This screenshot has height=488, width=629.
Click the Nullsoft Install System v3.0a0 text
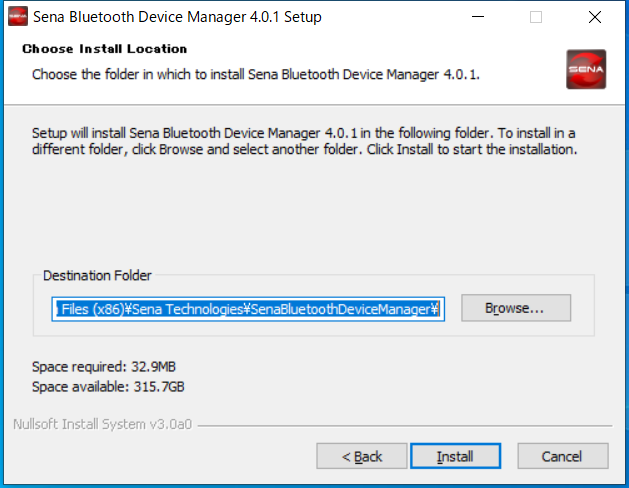[x=103, y=424]
